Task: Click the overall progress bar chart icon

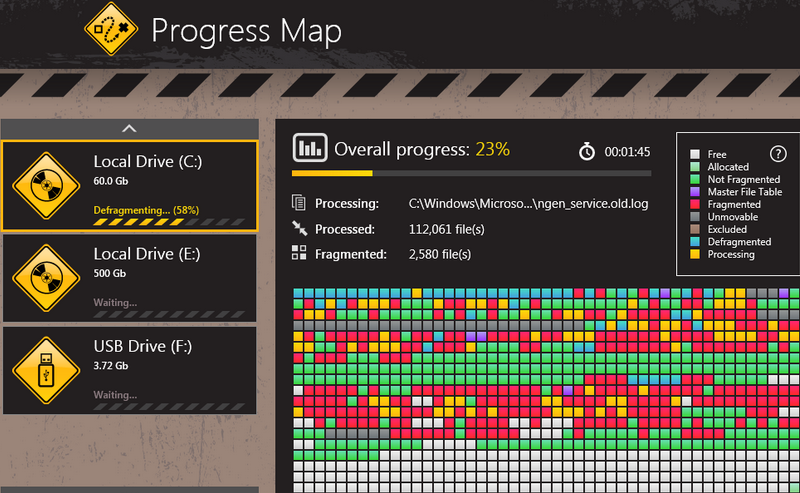Action: coord(309,149)
